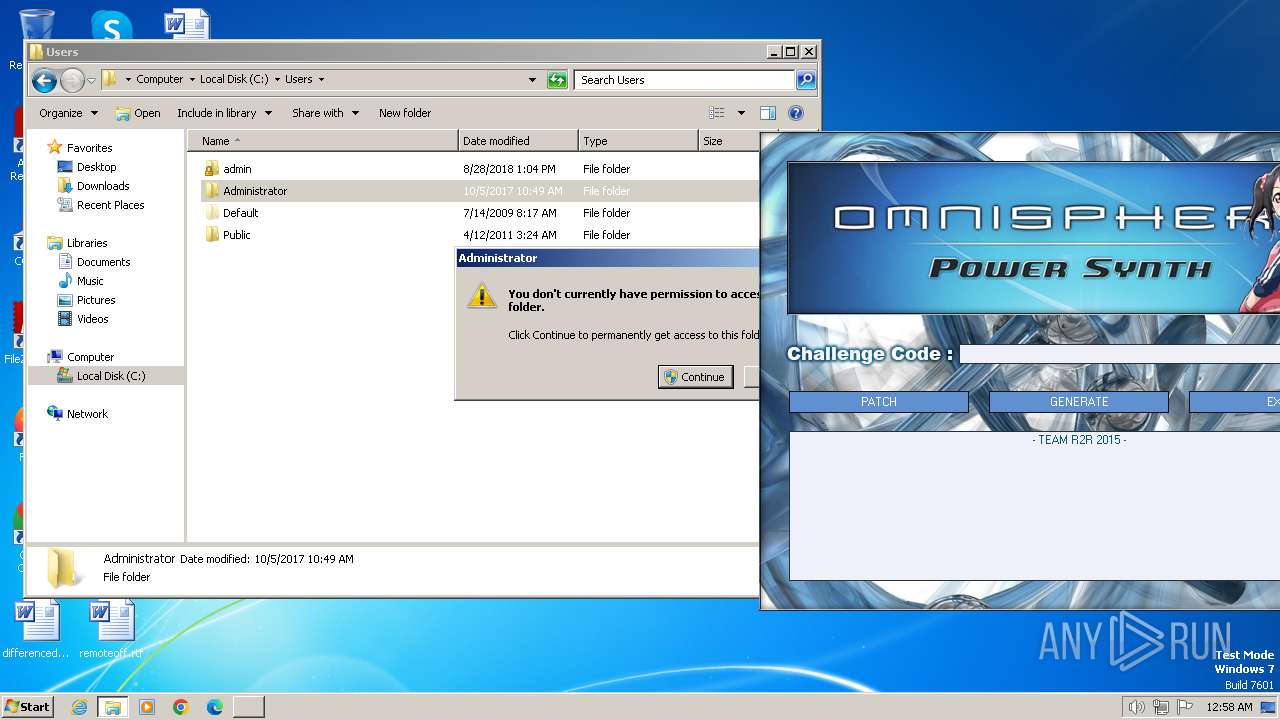Refresh the Users folder view
Viewport: 1280px width, 720px height.
[558, 80]
